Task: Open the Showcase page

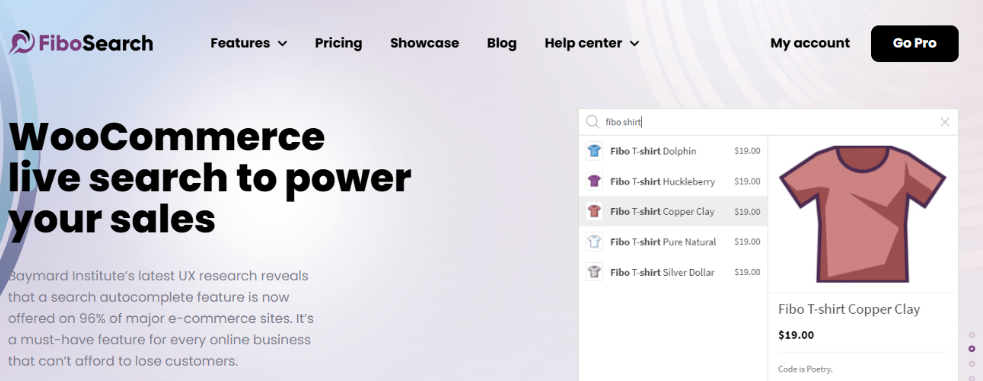Action: coord(424,43)
